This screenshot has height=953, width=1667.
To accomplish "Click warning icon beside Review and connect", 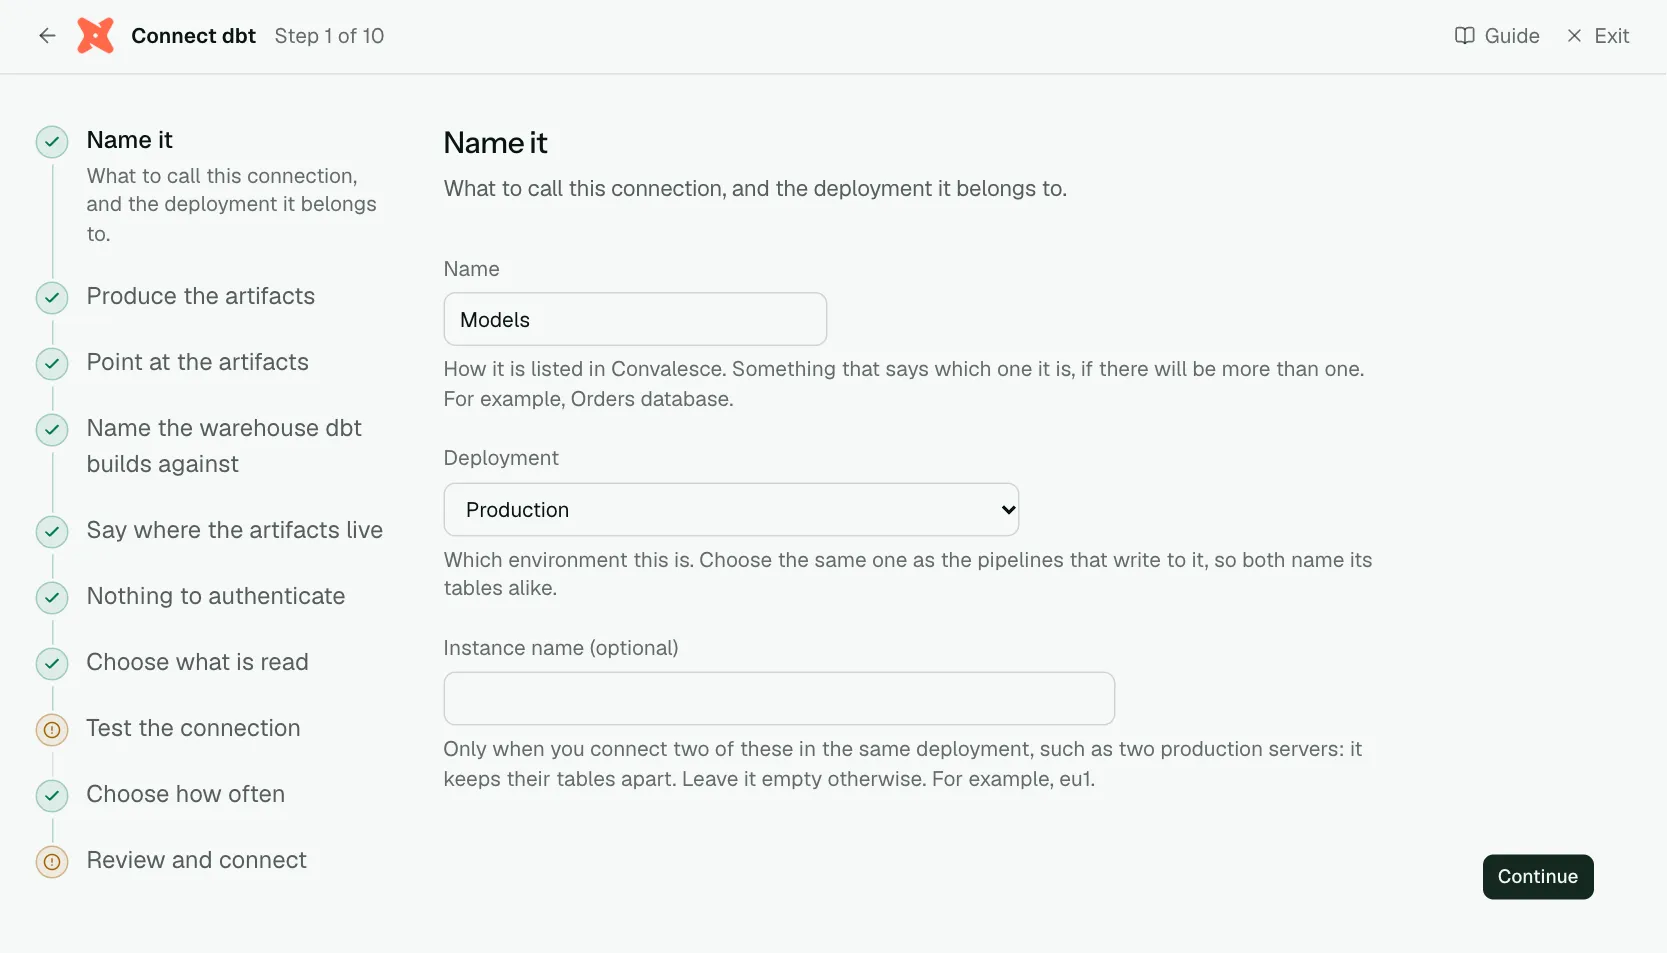I will pos(52,862).
